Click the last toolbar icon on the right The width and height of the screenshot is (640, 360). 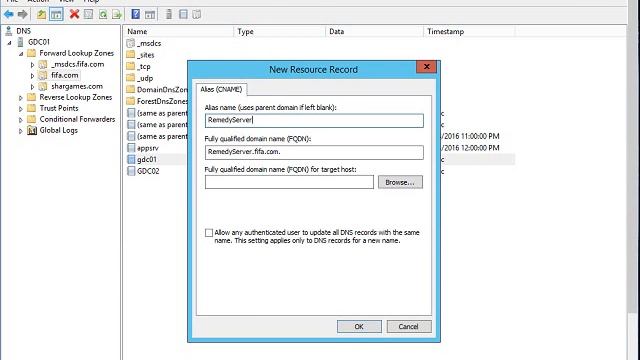(x=197, y=14)
